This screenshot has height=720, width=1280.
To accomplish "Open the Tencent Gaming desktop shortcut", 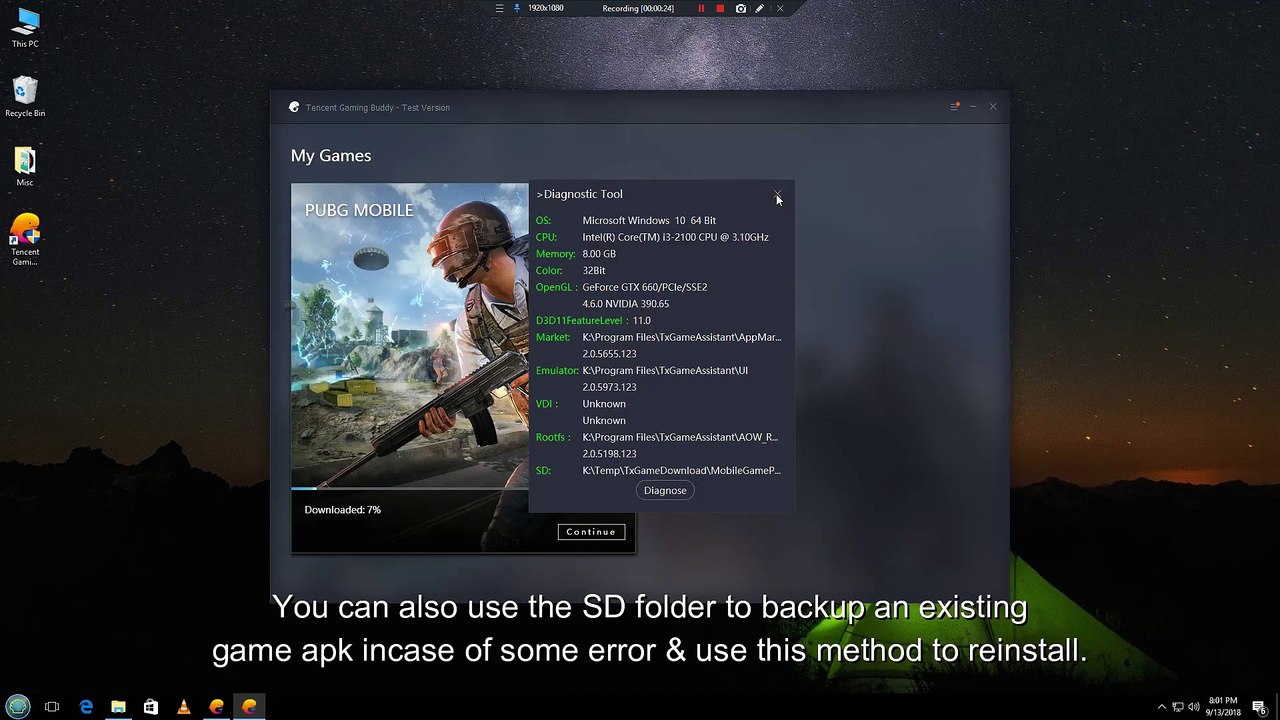I will click(25, 240).
